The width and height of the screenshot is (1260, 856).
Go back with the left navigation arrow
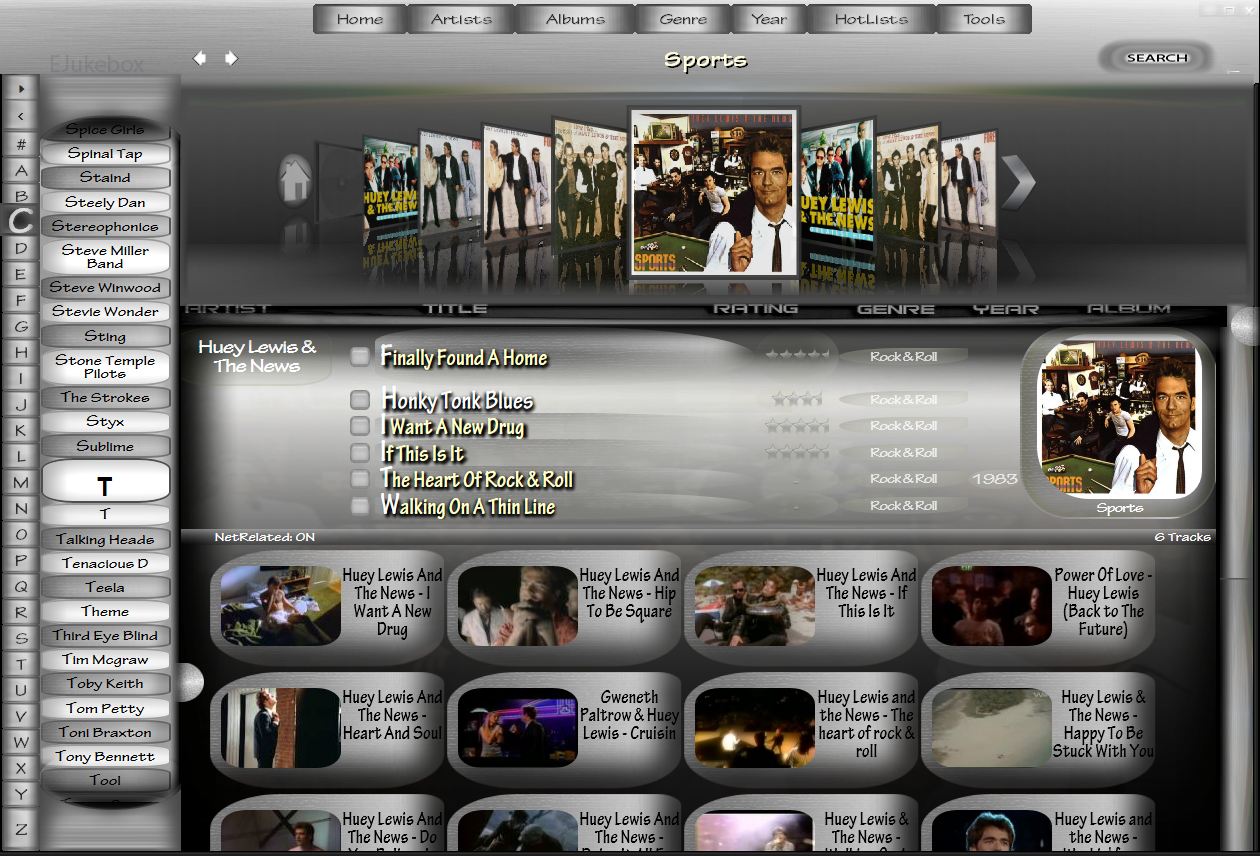200,58
